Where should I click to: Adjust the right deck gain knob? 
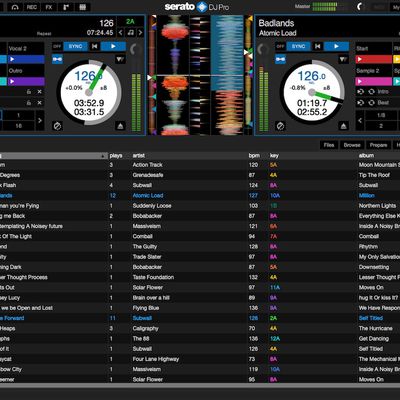(x=263, y=49)
